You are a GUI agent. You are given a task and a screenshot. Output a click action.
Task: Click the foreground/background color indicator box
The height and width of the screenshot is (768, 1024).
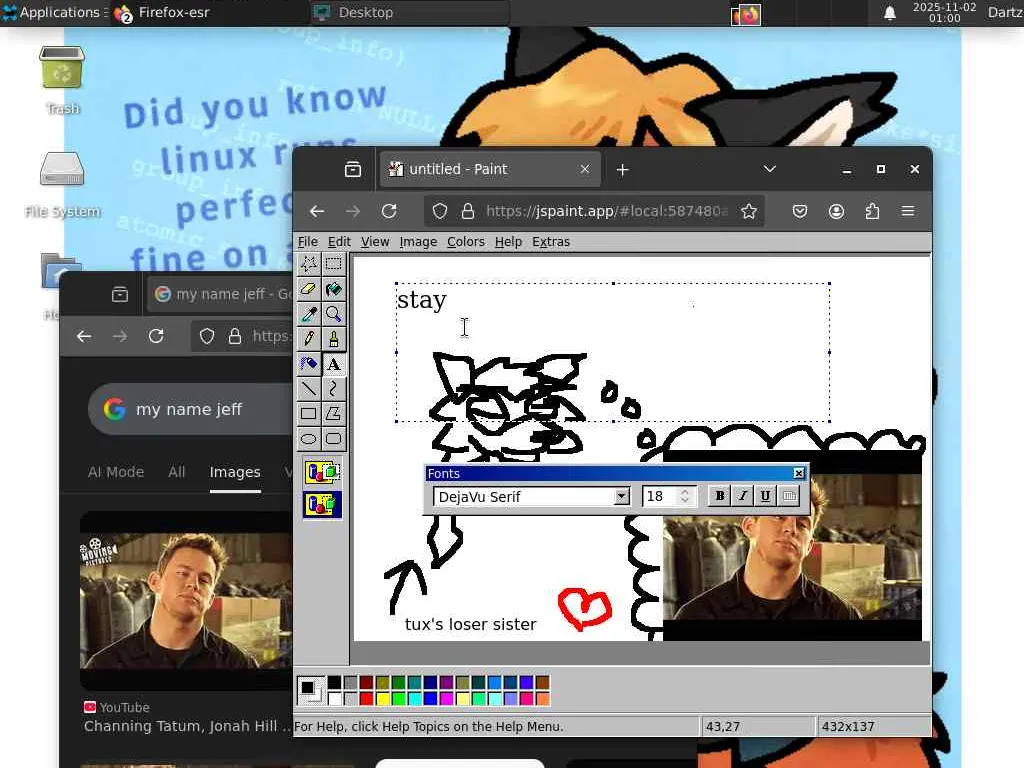click(310, 690)
